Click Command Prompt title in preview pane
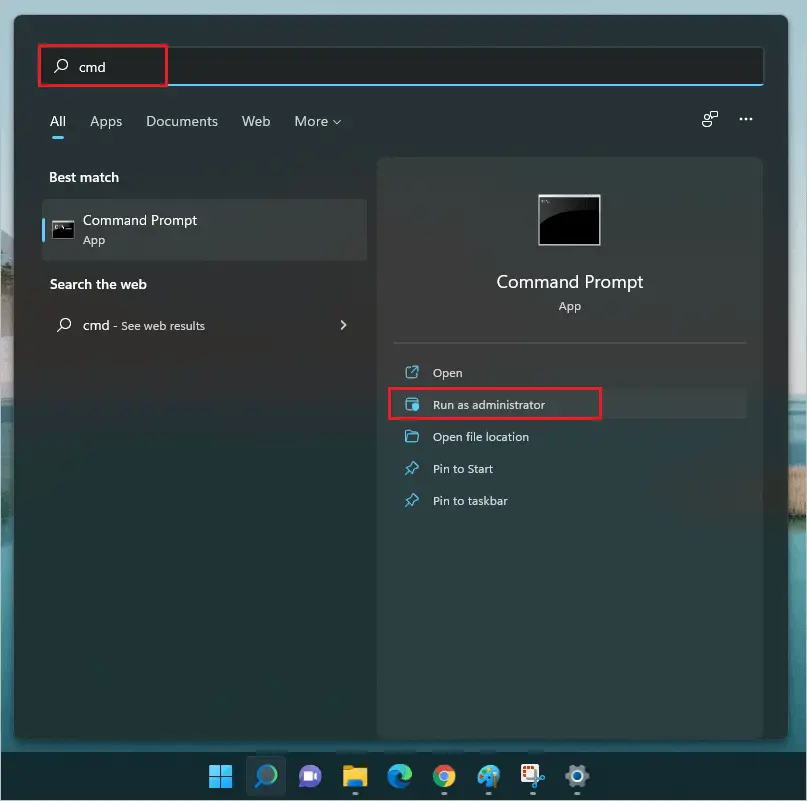The height and width of the screenshot is (801, 807). tap(570, 282)
